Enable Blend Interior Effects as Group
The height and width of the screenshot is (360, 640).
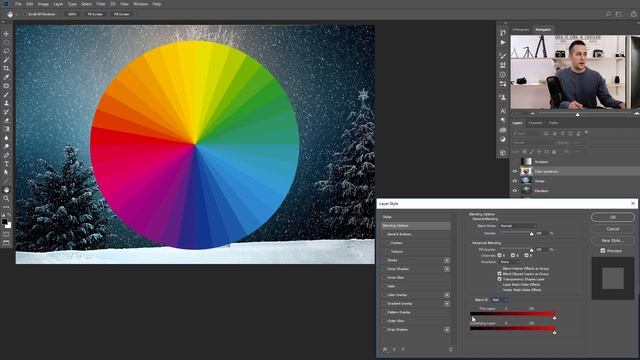[x=499, y=269]
